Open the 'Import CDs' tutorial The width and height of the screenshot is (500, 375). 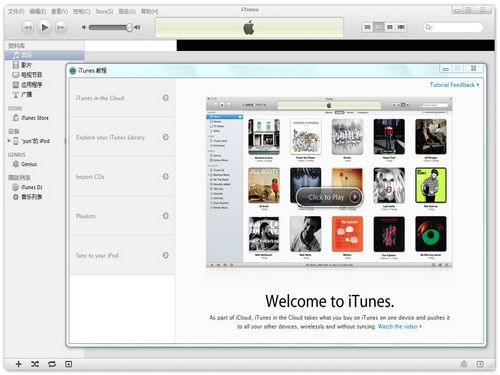click(122, 176)
